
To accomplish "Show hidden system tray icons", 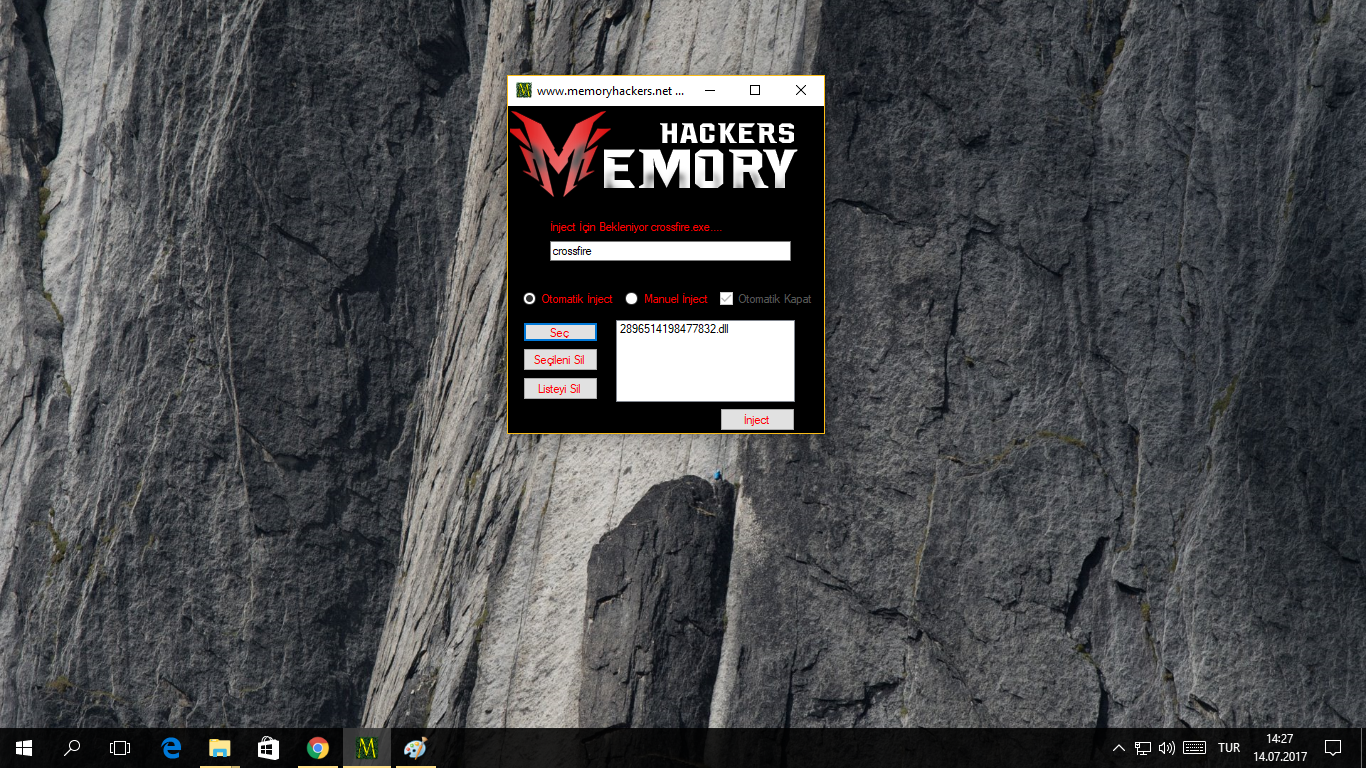I will pyautogui.click(x=1119, y=748).
